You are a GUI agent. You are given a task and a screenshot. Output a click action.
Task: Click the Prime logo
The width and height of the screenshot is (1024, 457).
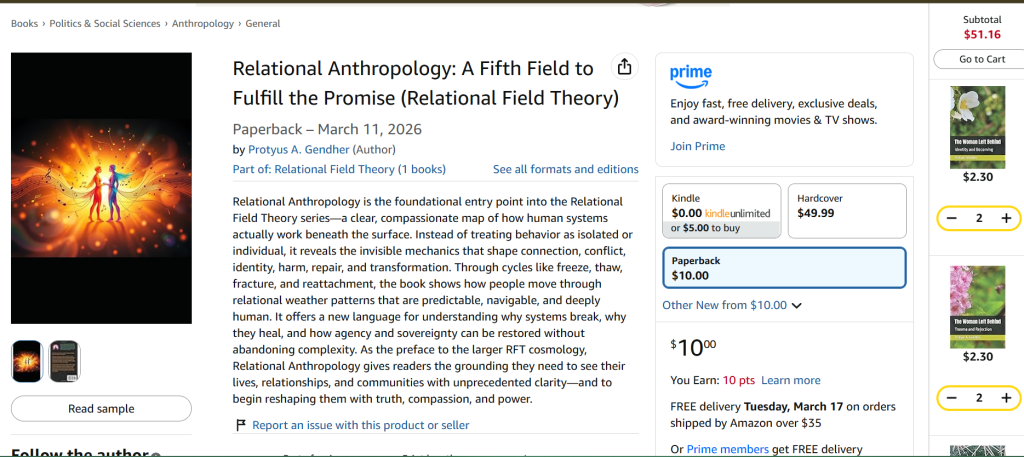click(x=691, y=74)
